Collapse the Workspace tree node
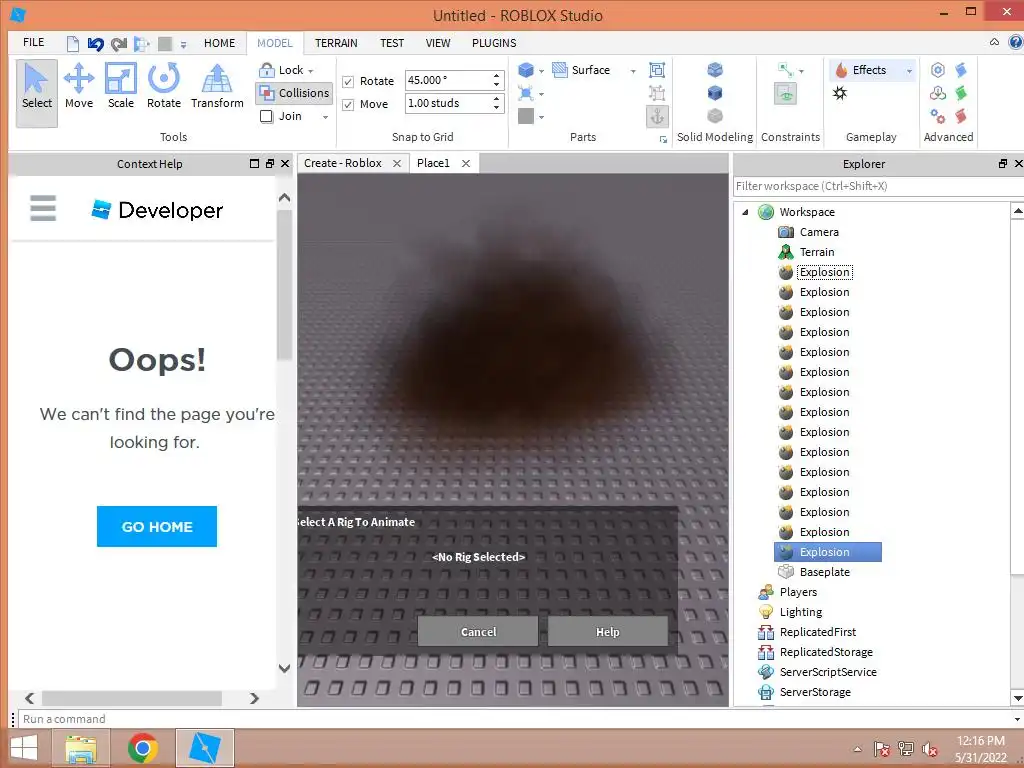The image size is (1024, 768). tap(745, 212)
